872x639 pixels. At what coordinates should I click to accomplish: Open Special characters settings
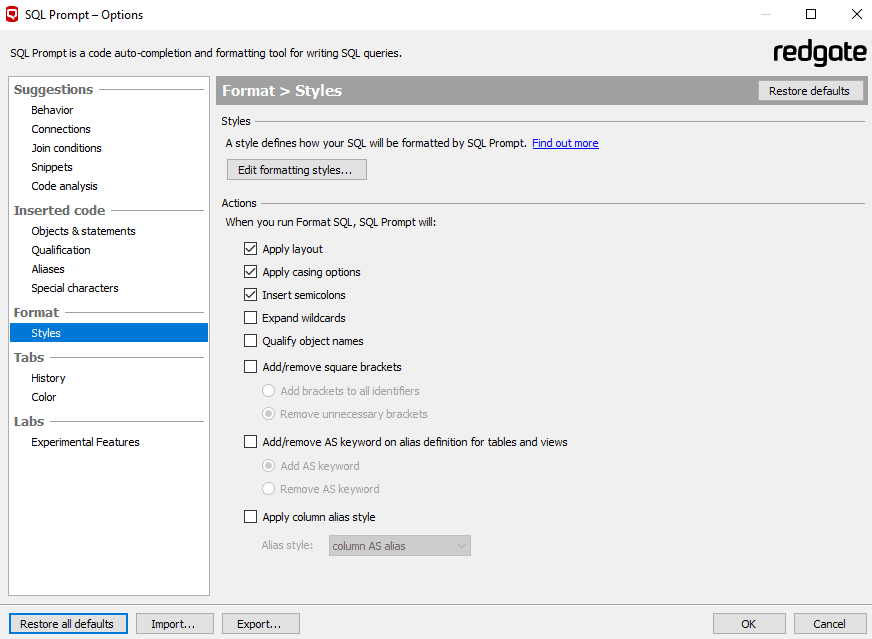coord(75,288)
